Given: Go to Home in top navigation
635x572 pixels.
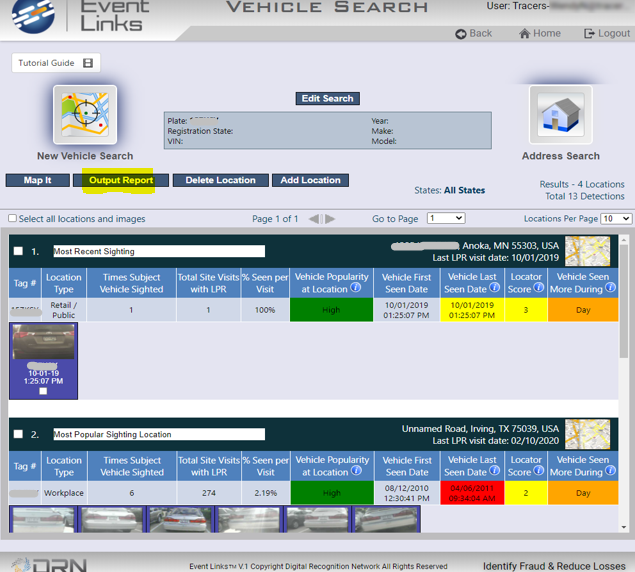Looking at the screenshot, I should point(539,33).
